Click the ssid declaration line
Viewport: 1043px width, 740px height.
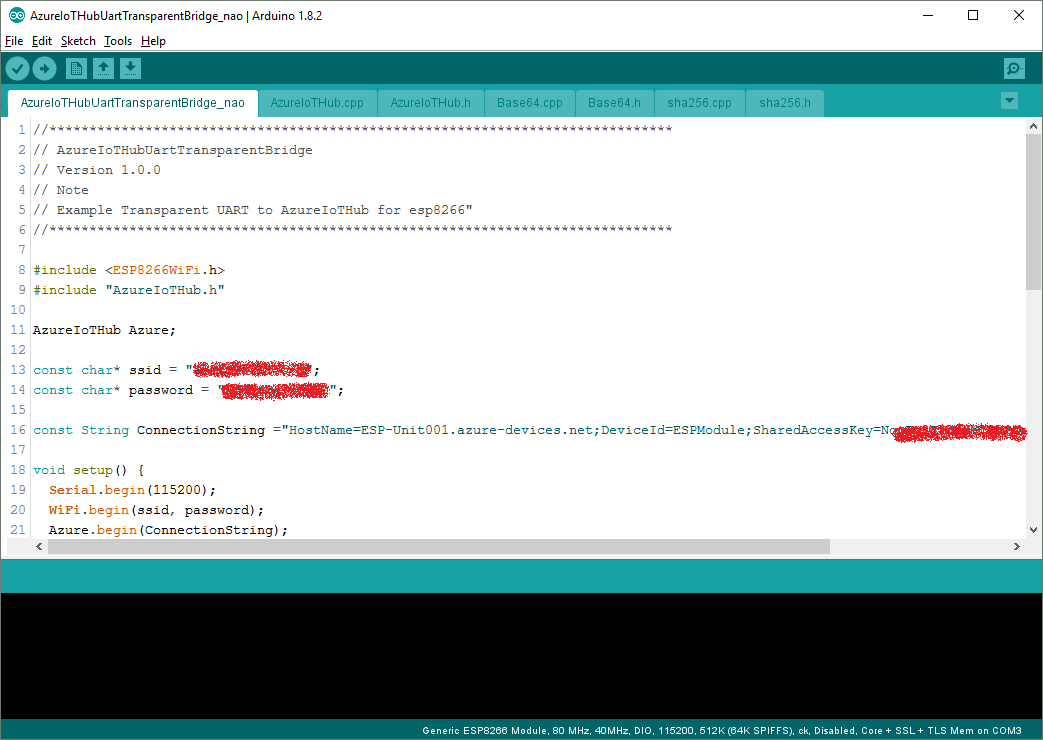(x=176, y=370)
